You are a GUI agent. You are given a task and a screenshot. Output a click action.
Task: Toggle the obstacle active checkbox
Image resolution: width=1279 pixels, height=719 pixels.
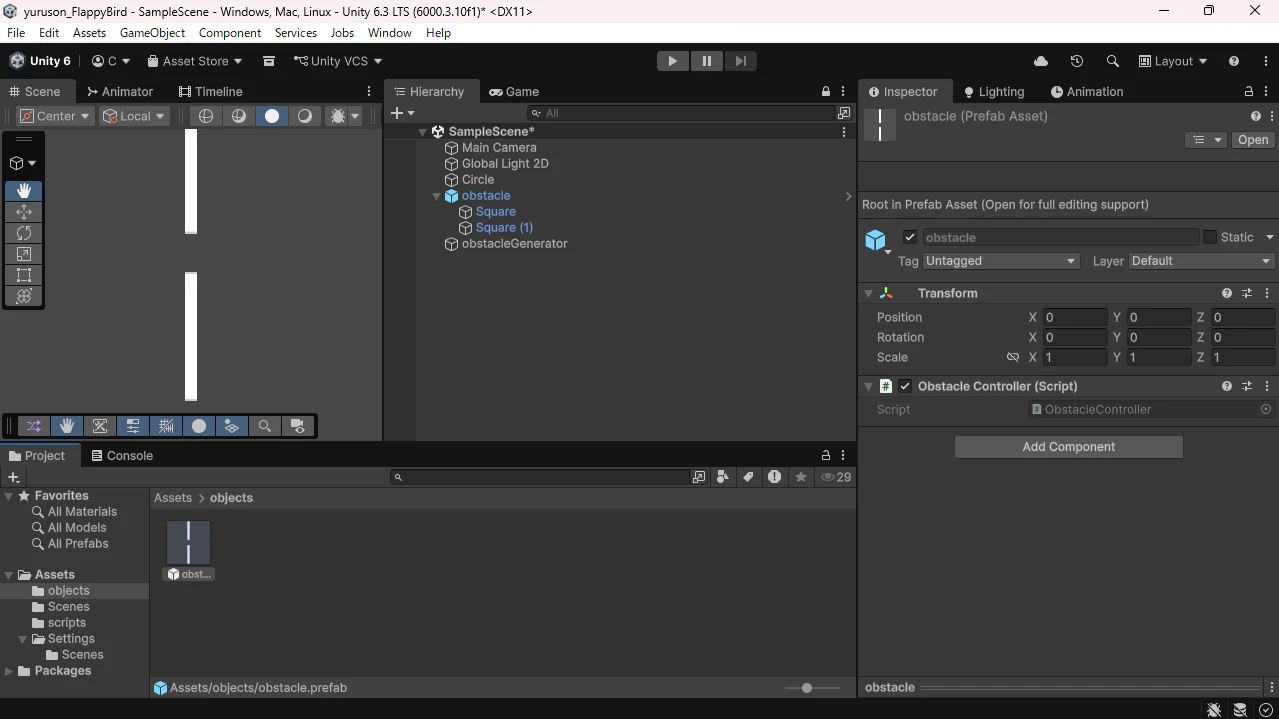(909, 237)
